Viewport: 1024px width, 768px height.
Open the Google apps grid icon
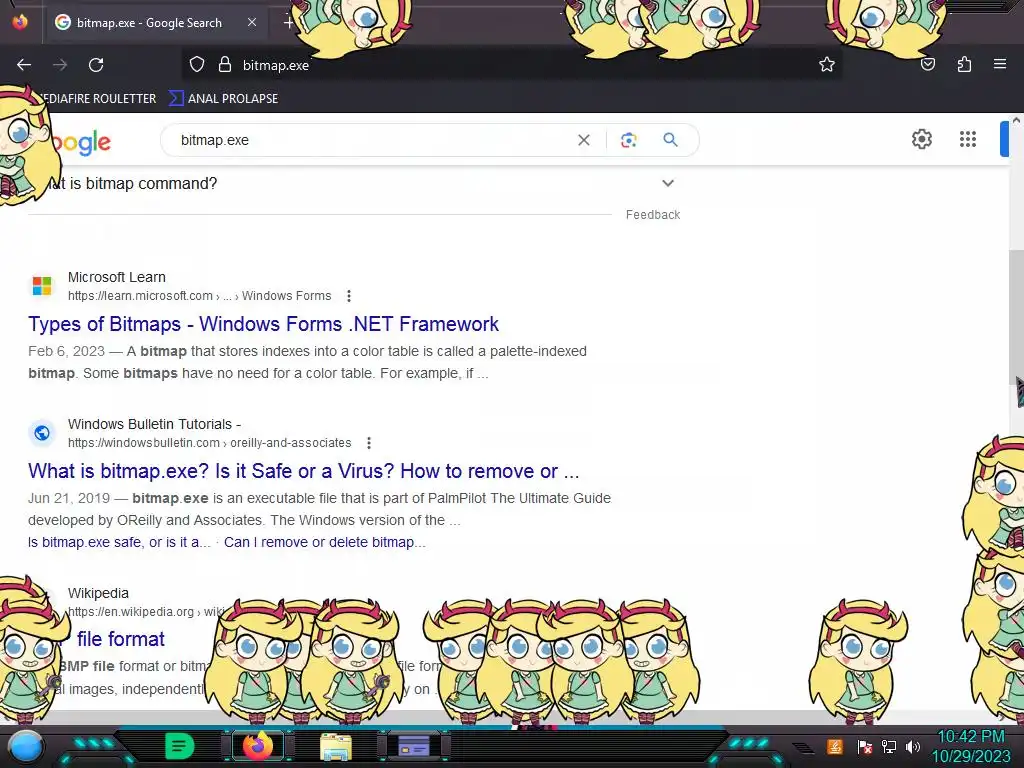point(968,139)
